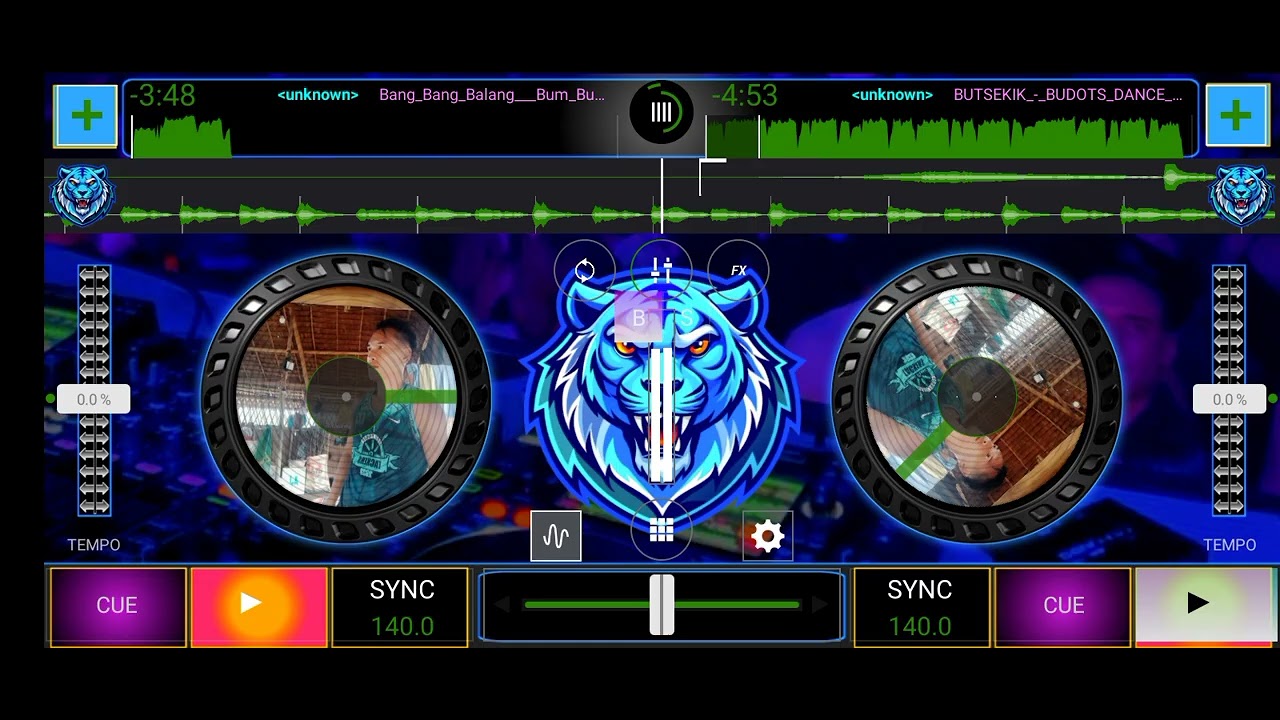Click the left deck <unknown> artist label
Screen dimensions: 1280x720
click(x=318, y=95)
